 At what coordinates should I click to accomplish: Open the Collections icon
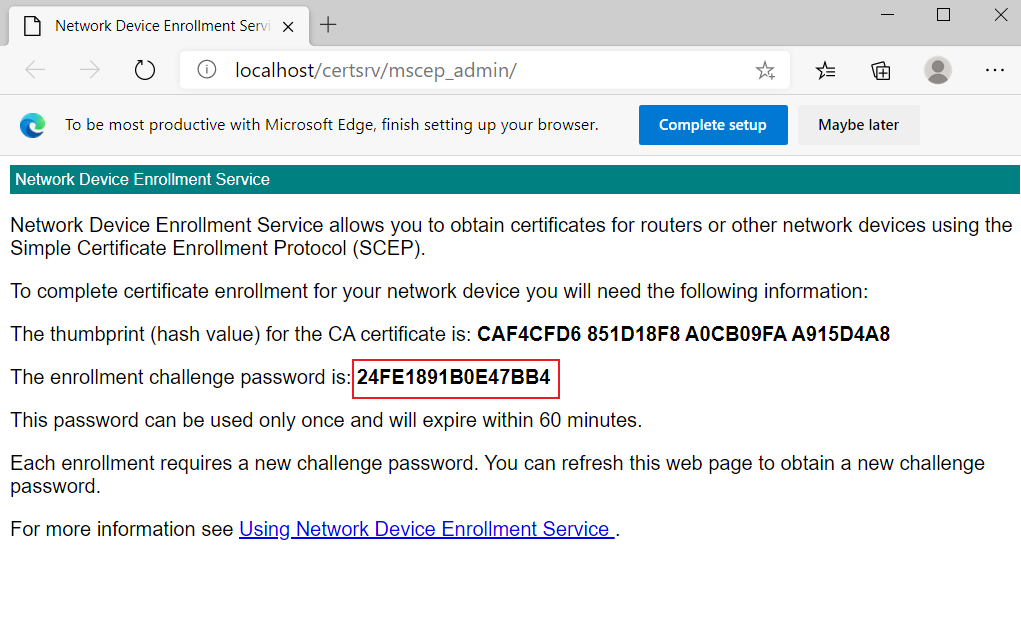[x=881, y=70]
